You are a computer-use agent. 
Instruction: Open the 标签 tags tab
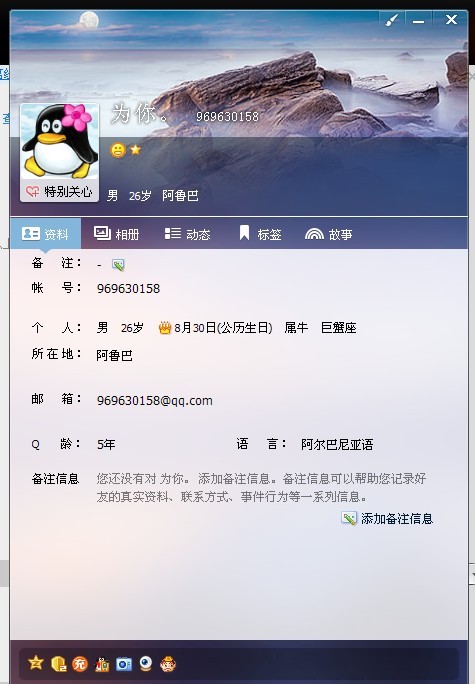coord(260,234)
